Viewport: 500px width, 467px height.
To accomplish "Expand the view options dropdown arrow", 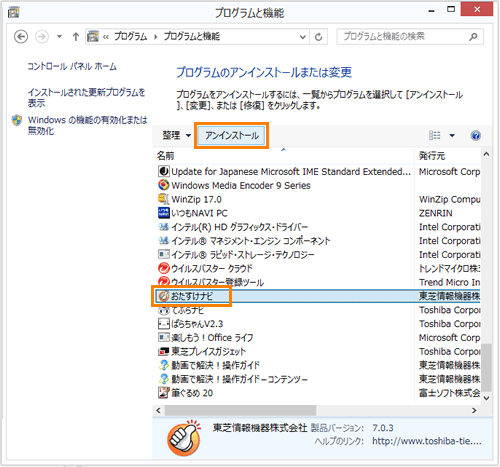I will [x=452, y=135].
